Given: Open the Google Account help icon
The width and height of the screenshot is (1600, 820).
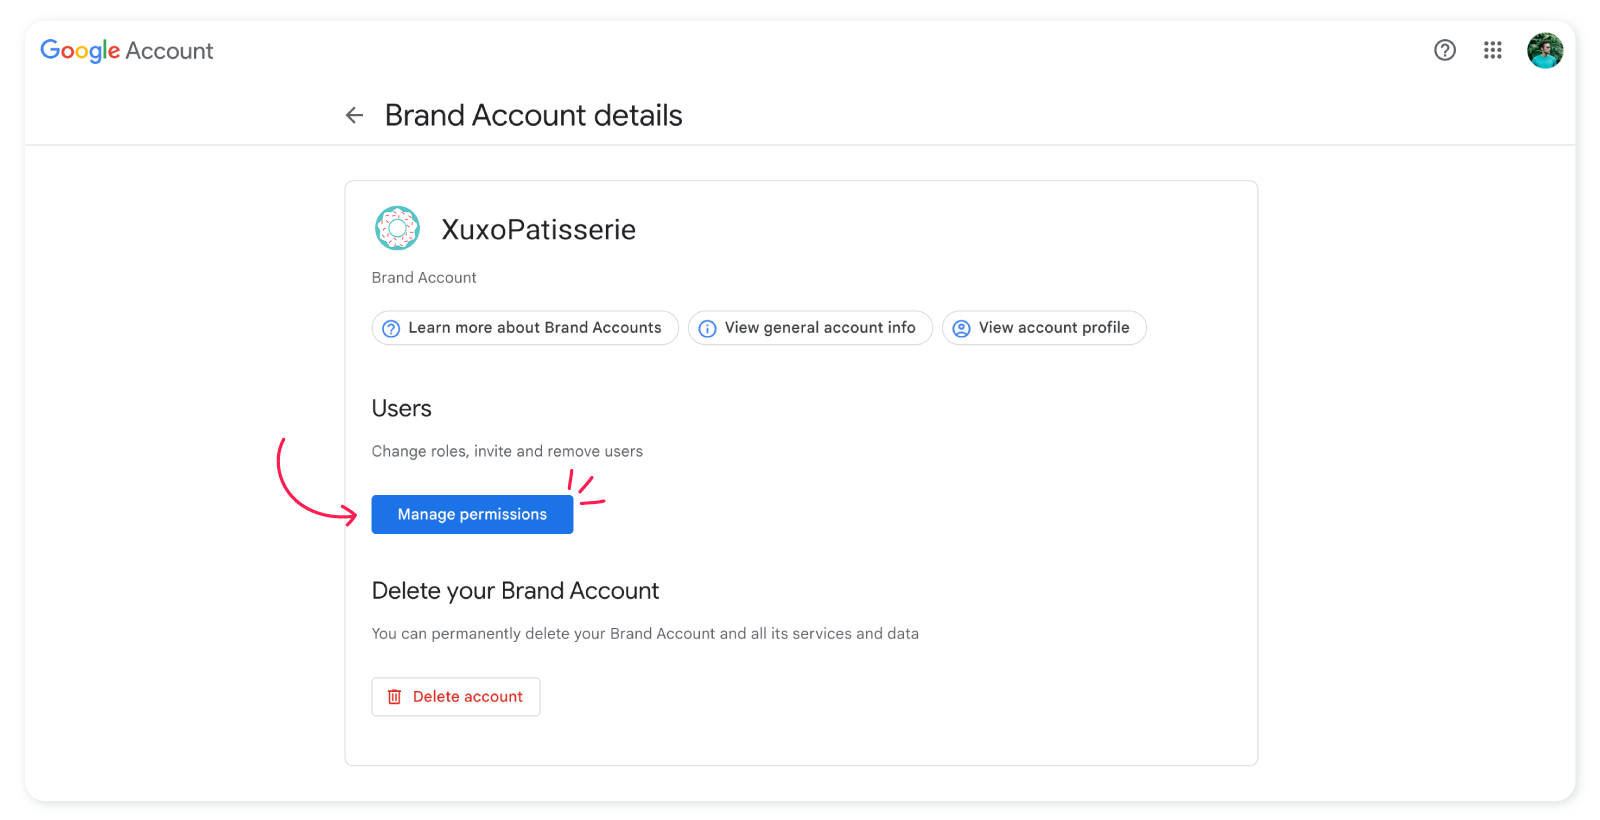Looking at the screenshot, I should 1445,50.
